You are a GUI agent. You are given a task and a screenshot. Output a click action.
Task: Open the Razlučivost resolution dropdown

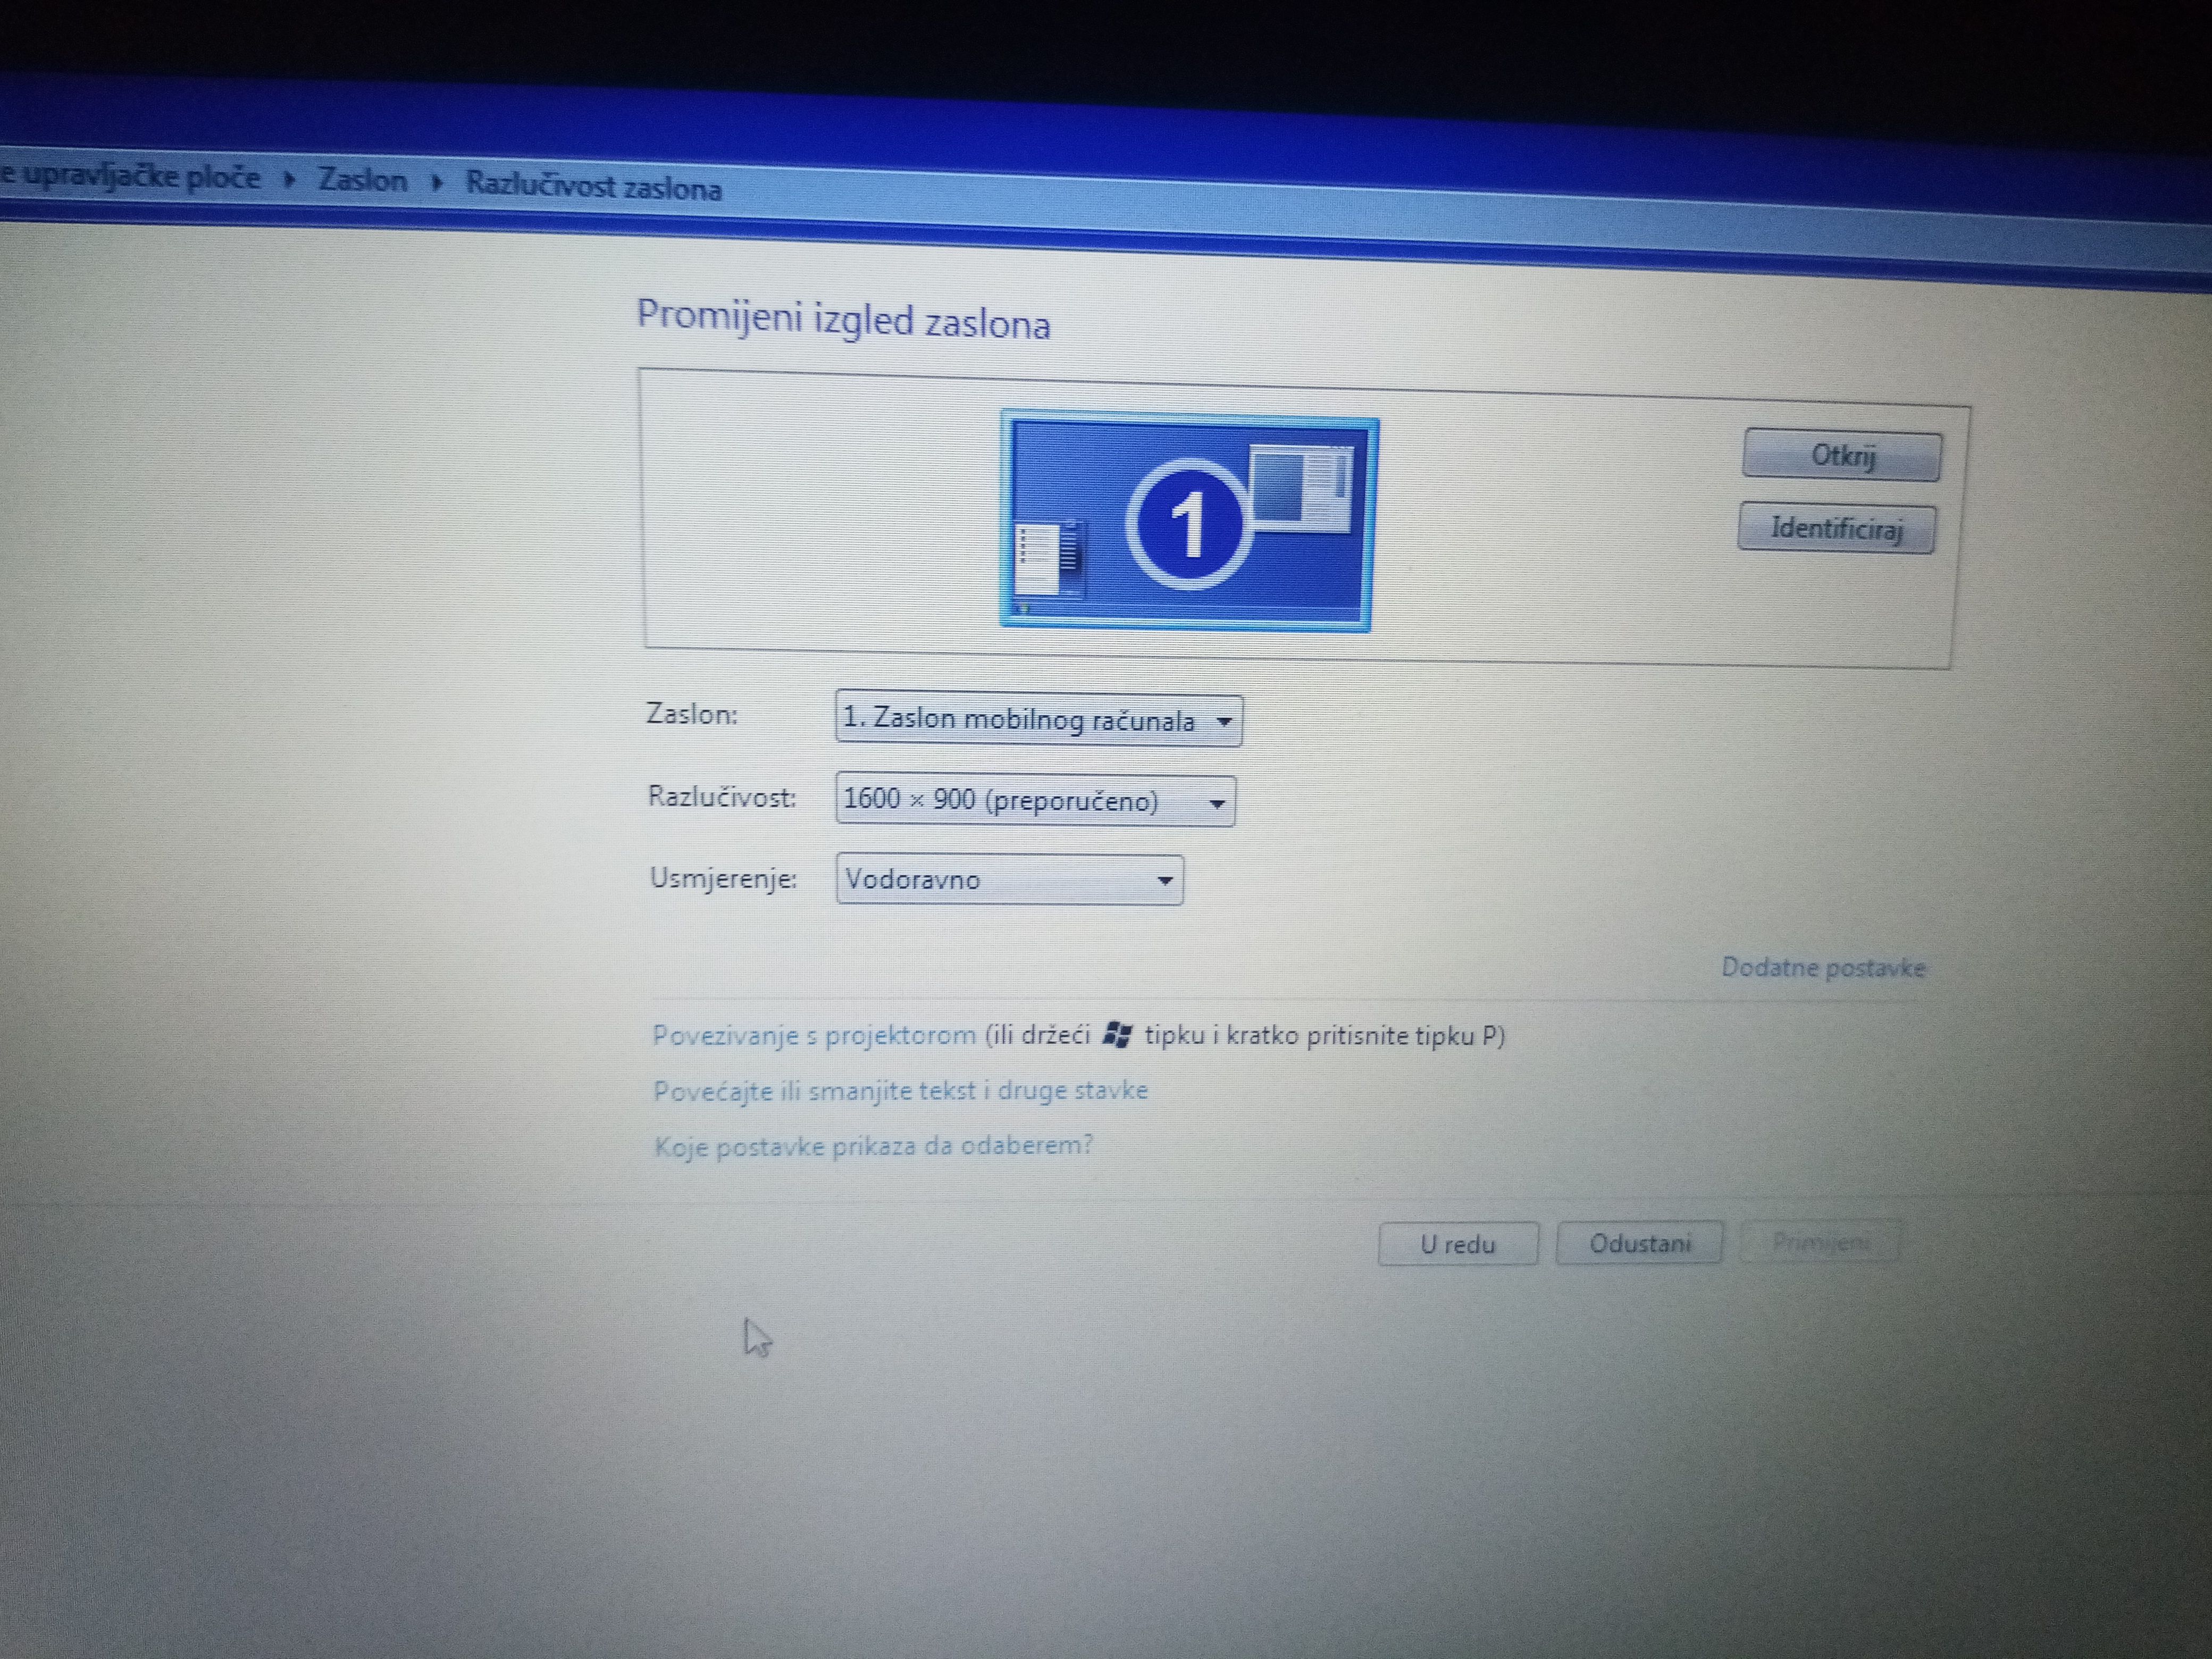coord(1035,801)
